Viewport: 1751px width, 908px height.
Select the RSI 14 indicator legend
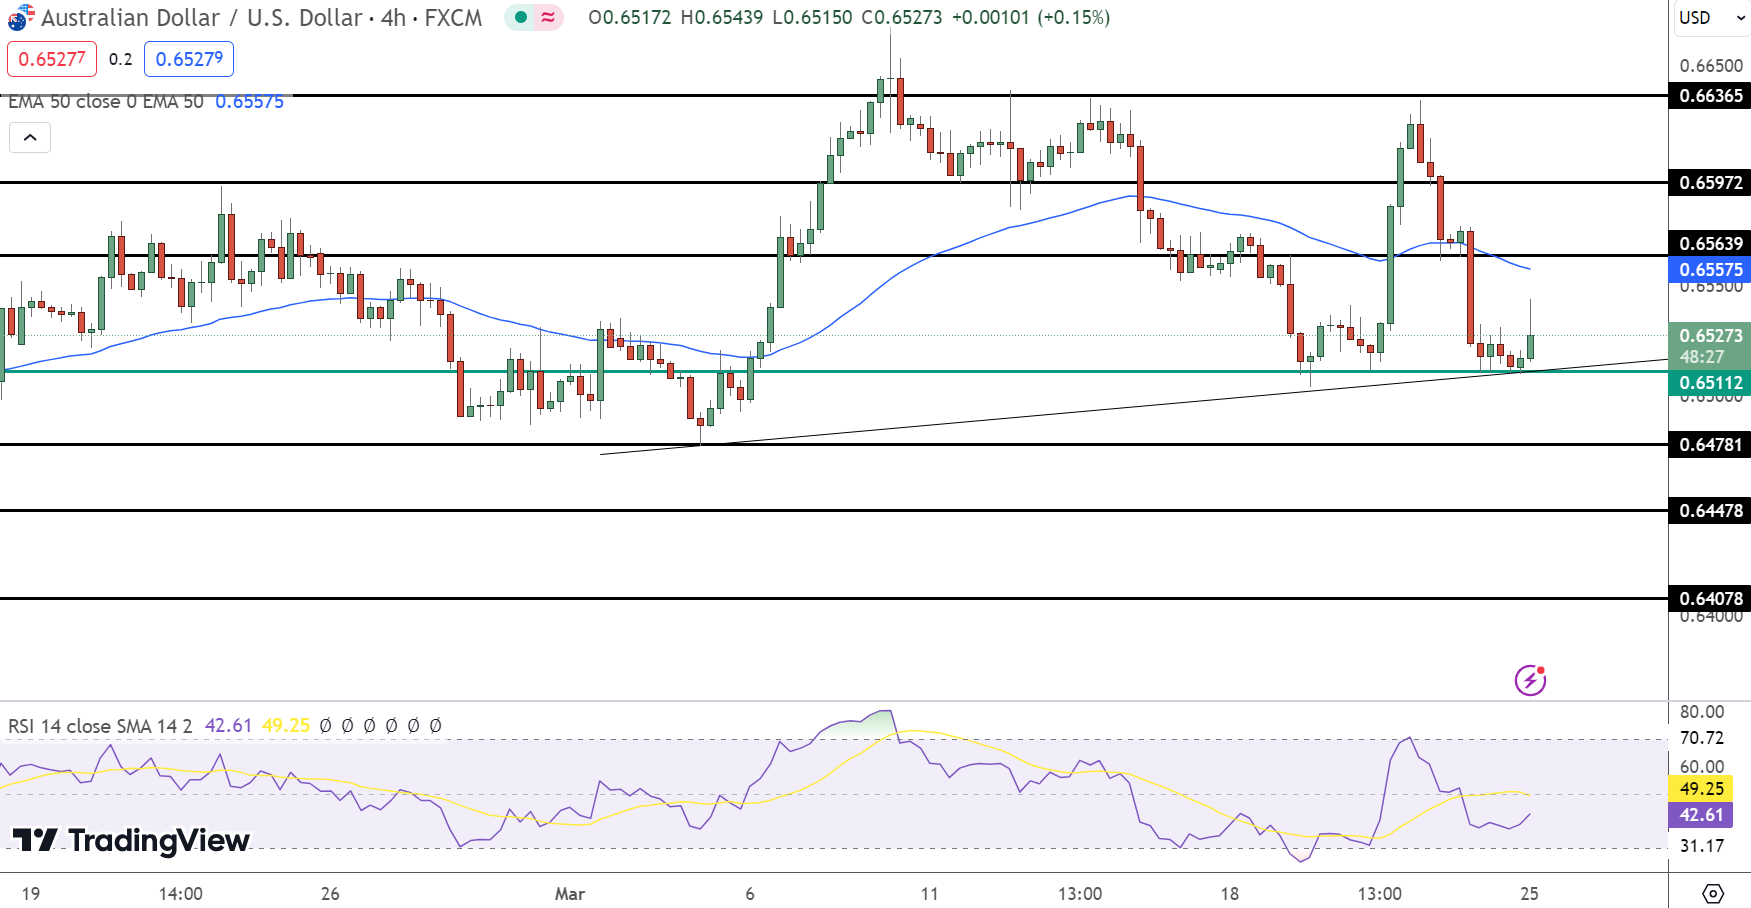(x=100, y=726)
